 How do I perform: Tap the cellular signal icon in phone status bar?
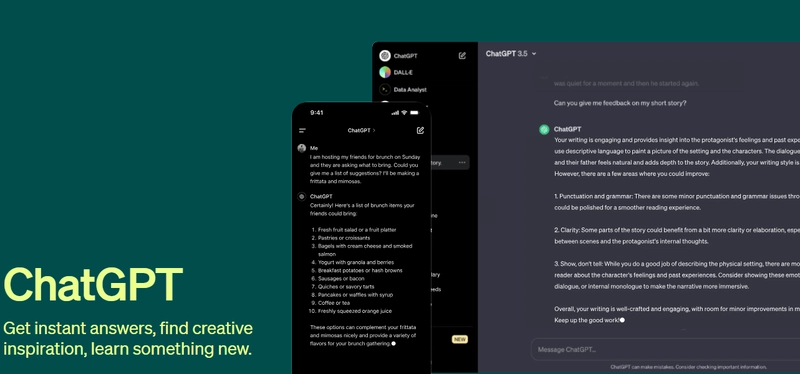394,113
